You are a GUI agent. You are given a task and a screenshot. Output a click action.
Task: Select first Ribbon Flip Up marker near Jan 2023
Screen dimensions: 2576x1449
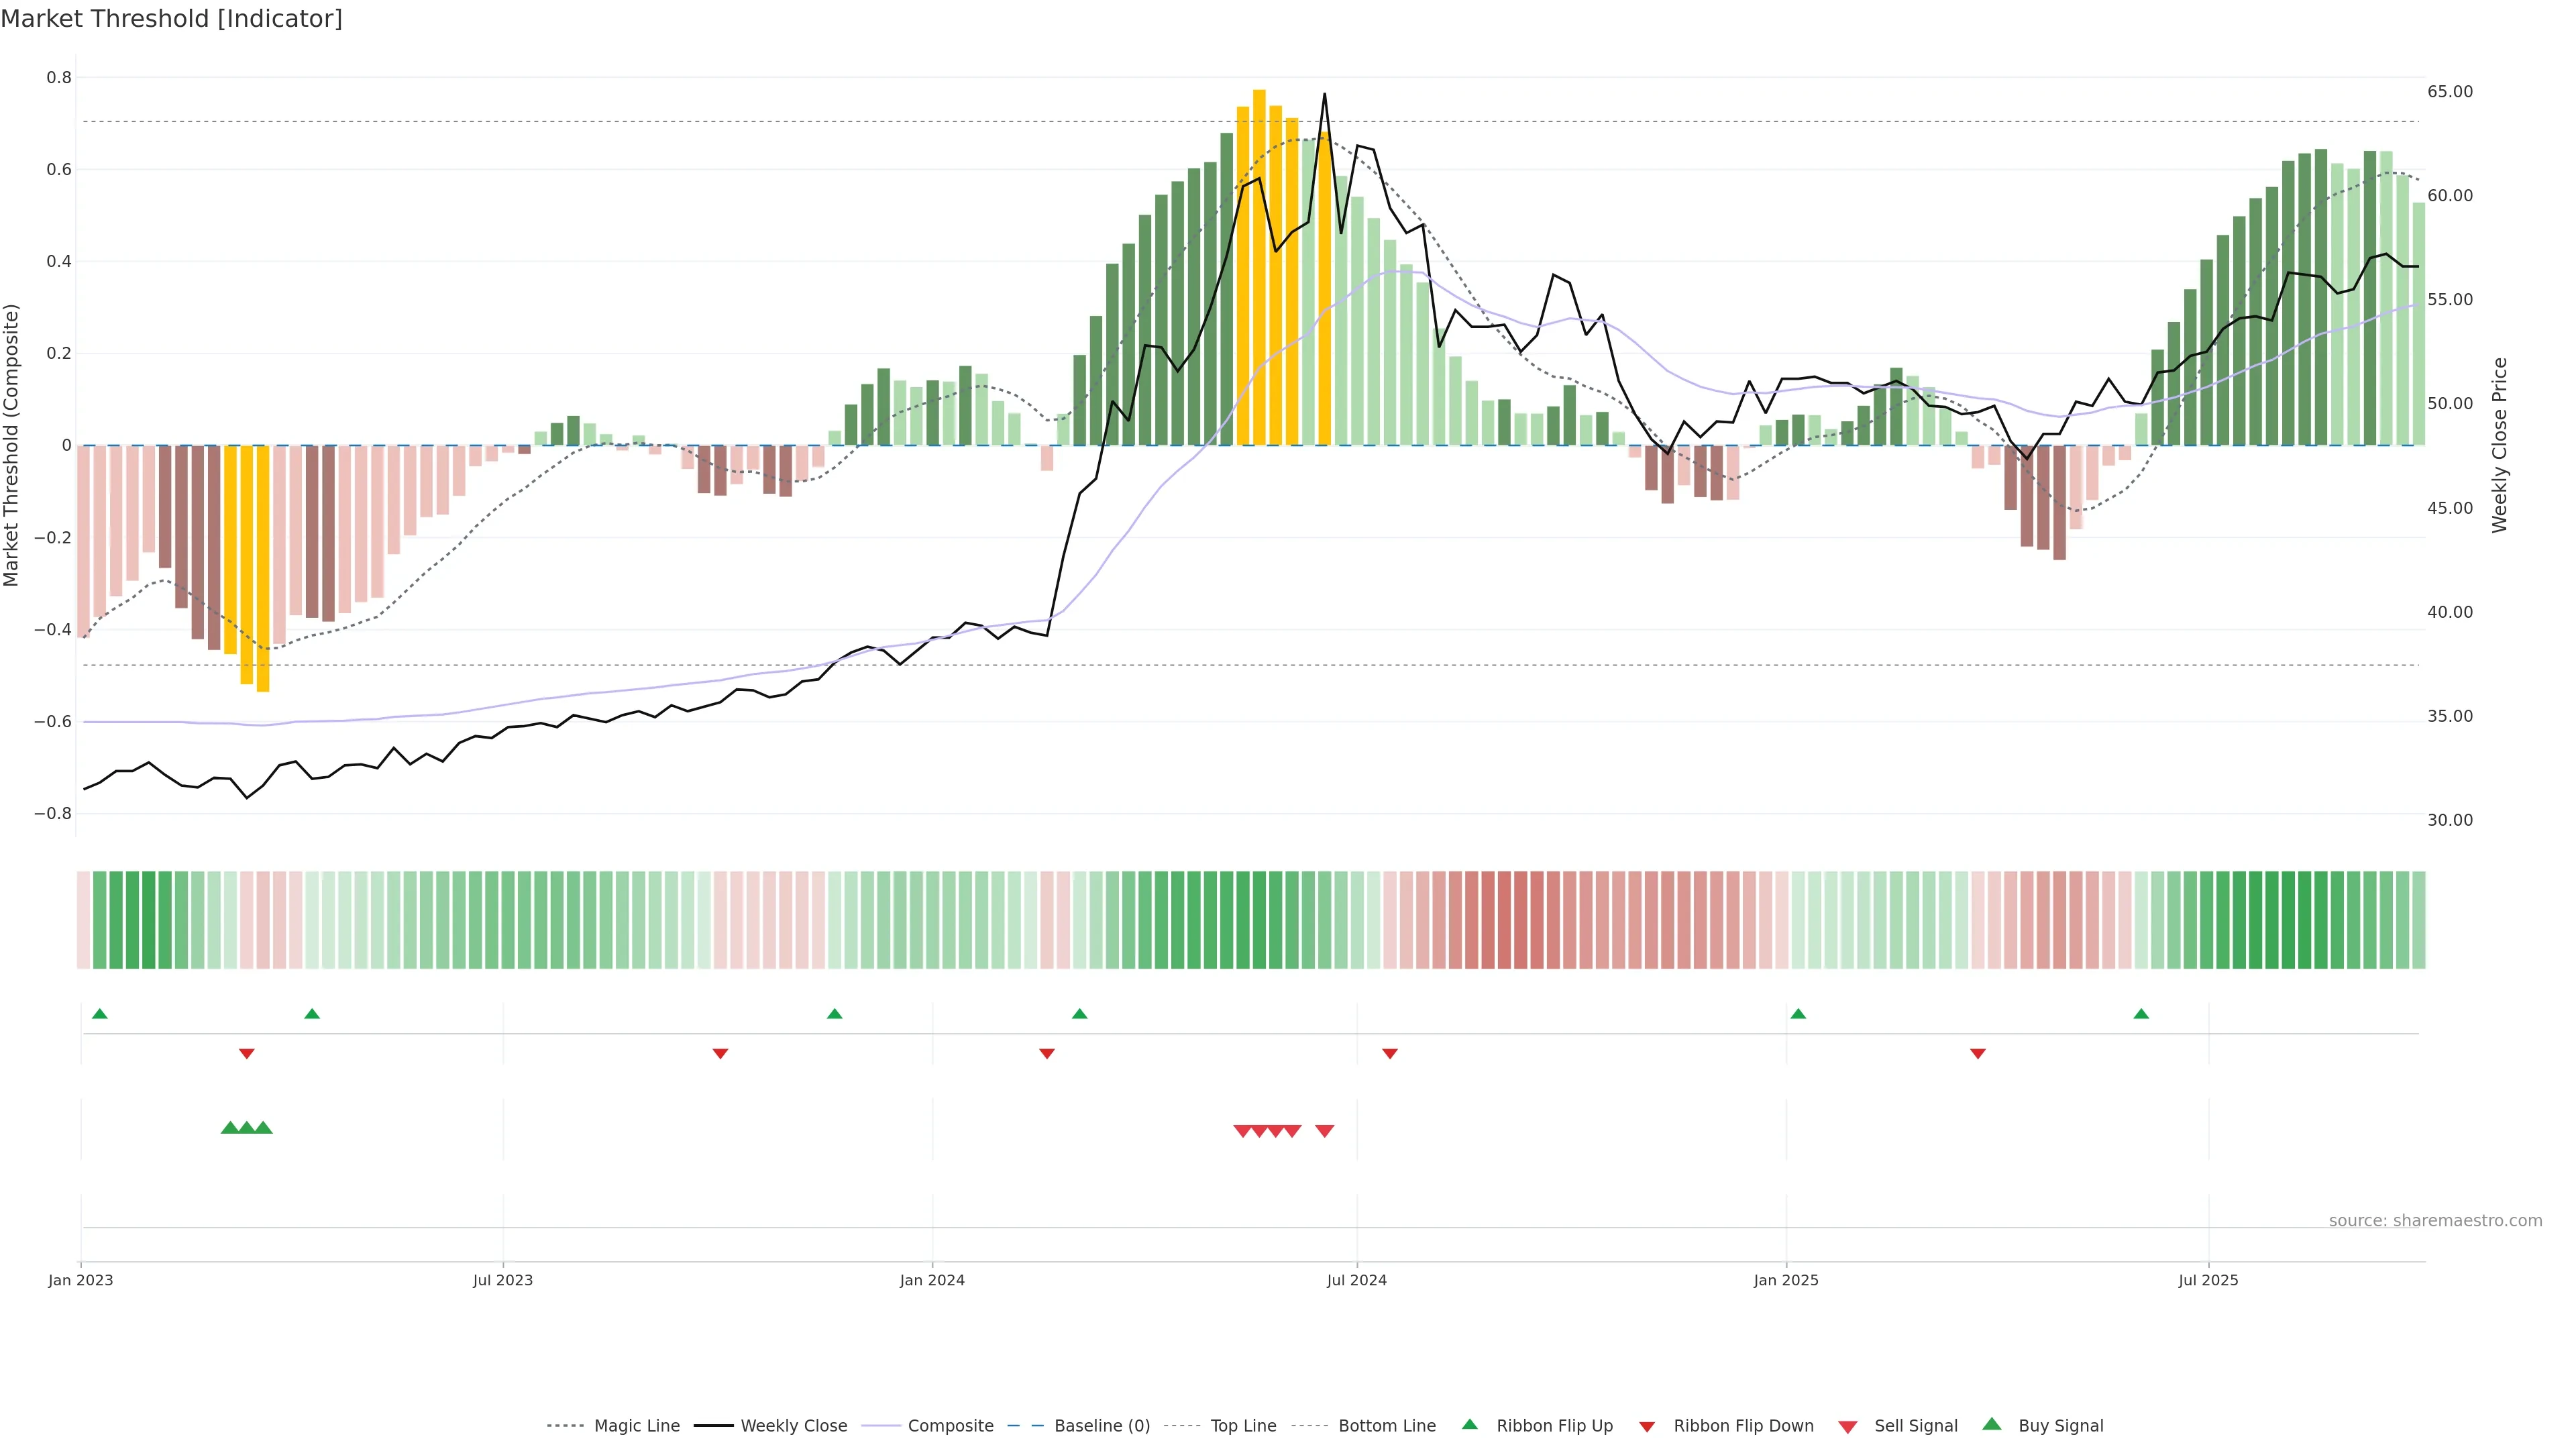pos(99,1014)
